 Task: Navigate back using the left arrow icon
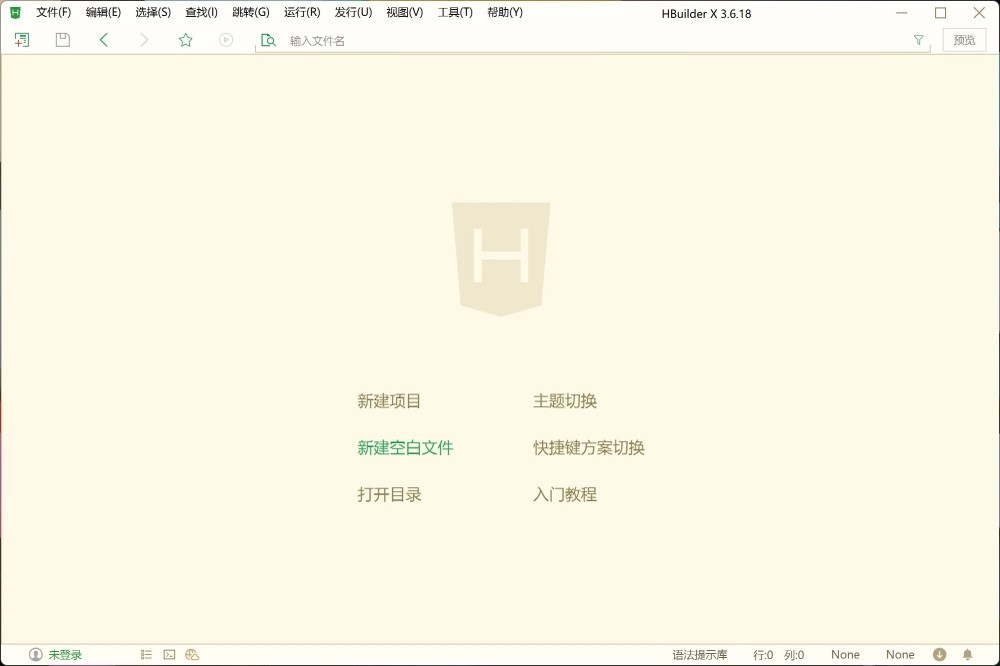pyautogui.click(x=104, y=39)
